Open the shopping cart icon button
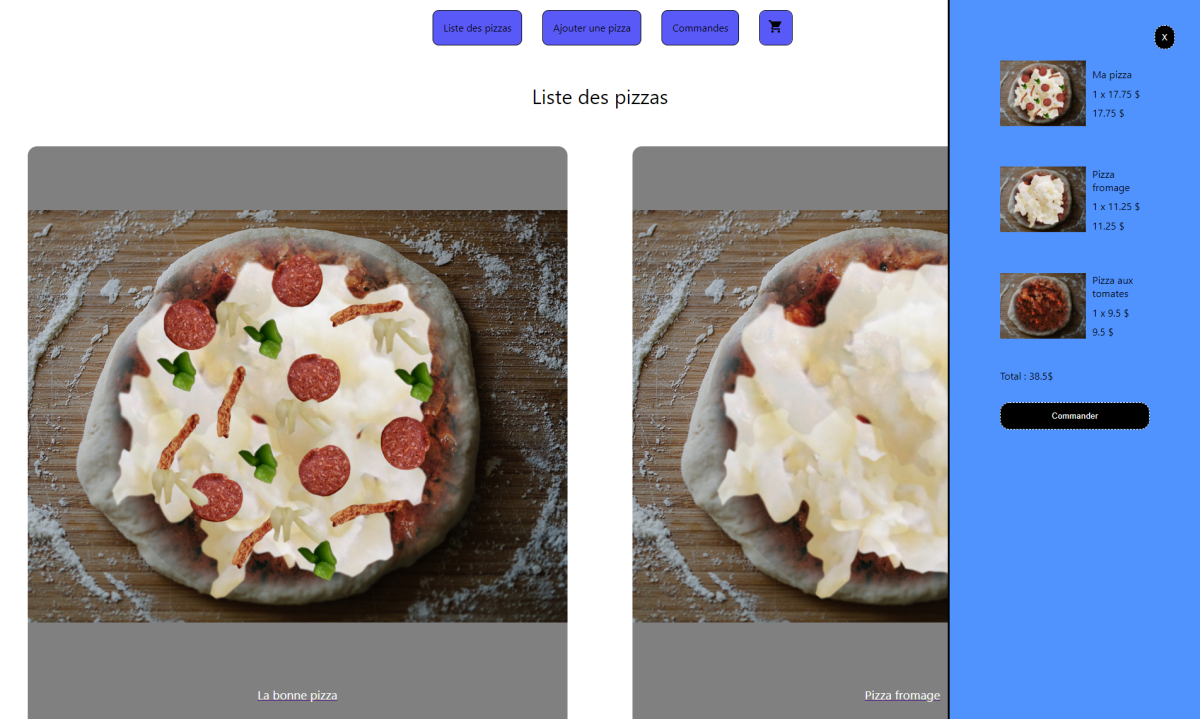The image size is (1200, 719). click(x=775, y=28)
